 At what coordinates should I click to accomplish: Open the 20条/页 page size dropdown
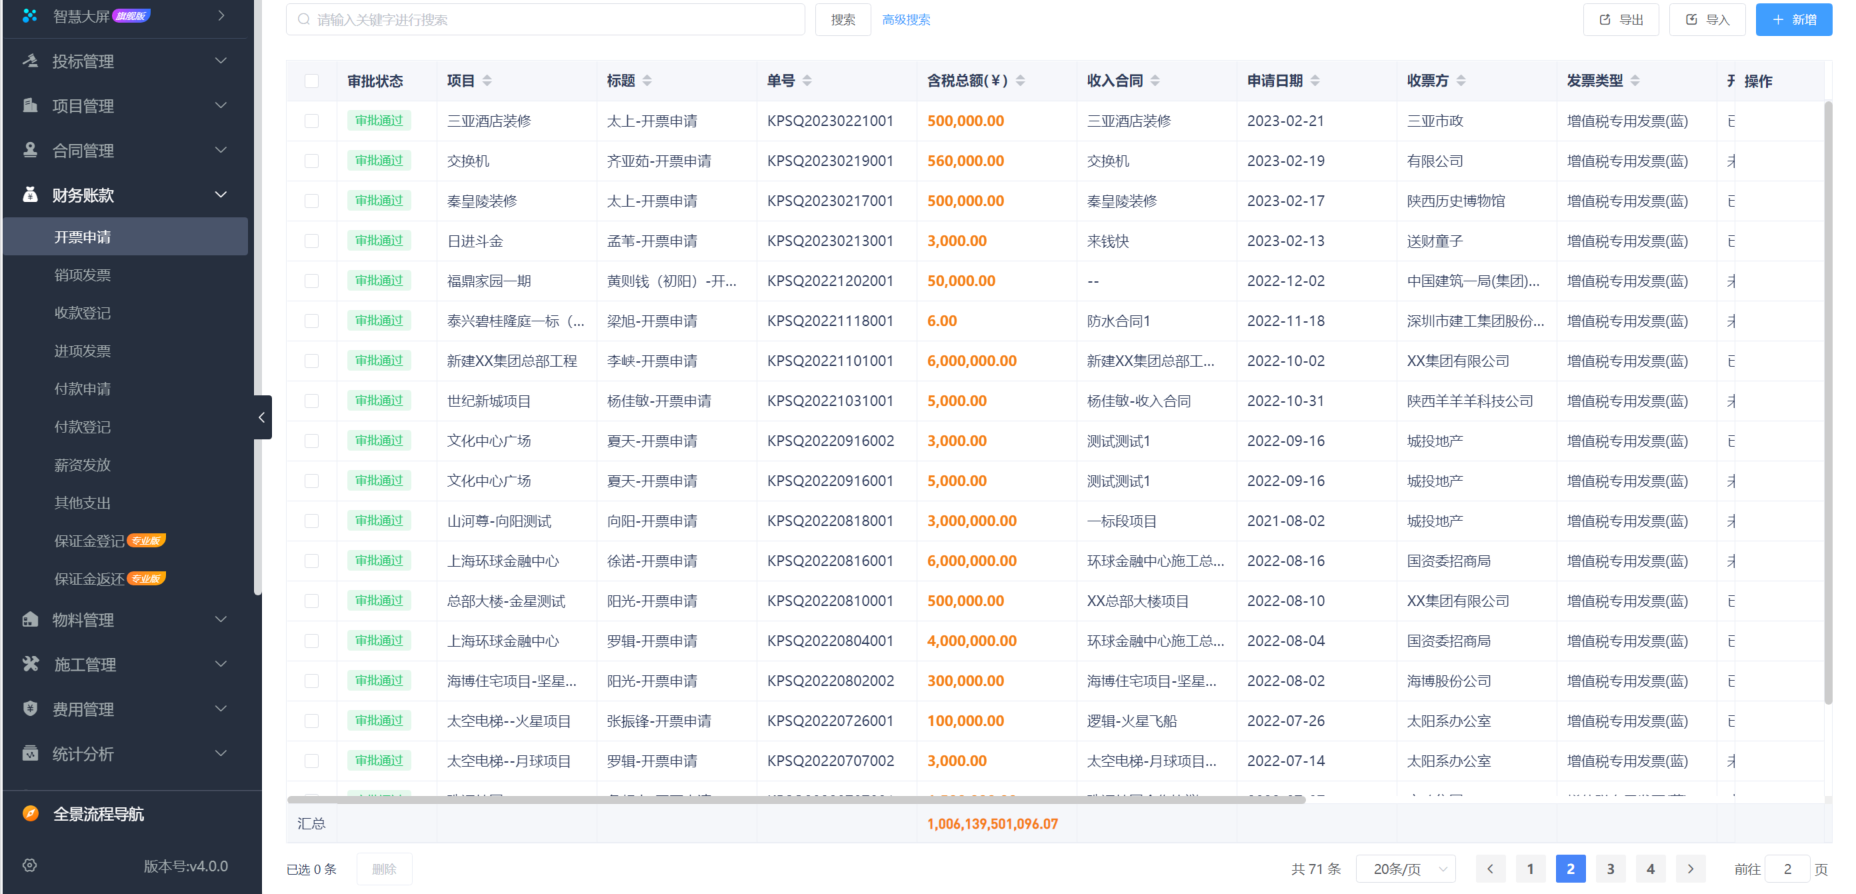tap(1405, 869)
